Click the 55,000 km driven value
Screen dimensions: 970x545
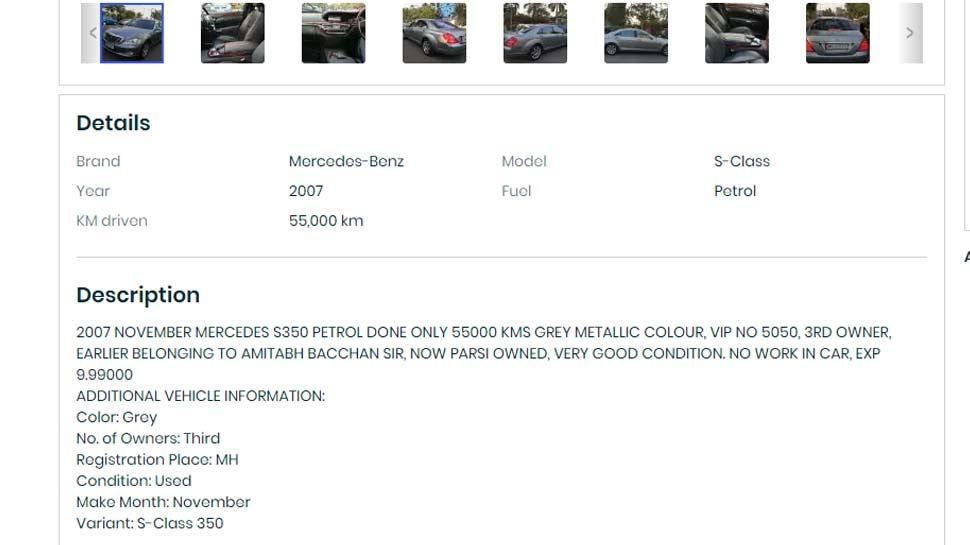coord(326,221)
